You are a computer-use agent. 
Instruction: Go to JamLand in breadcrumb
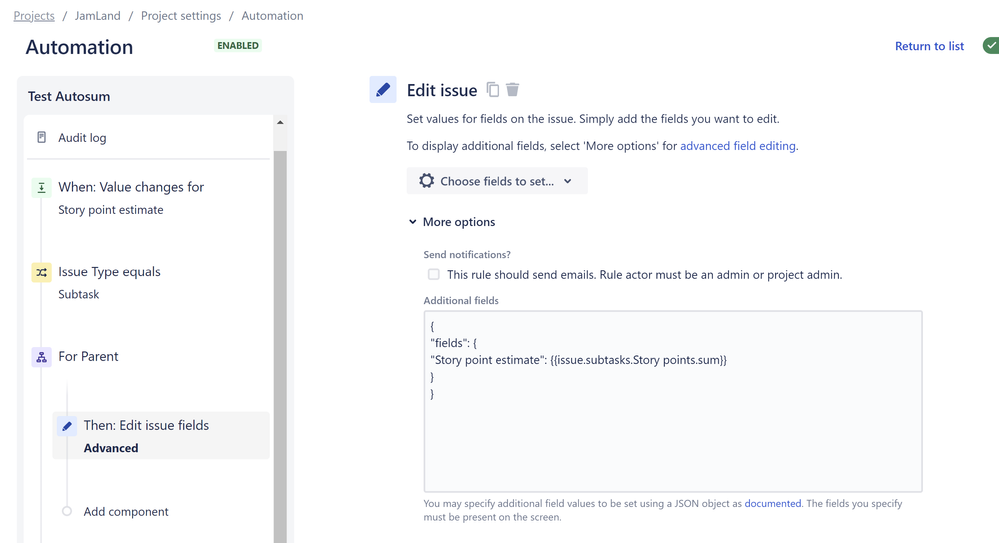[x=97, y=16]
